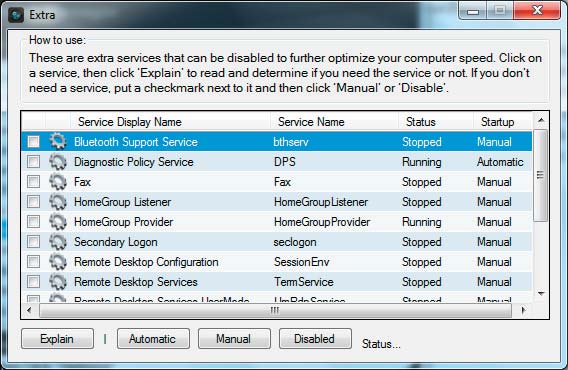568x370 pixels.
Task: Close the Extra window
Action: (x=537, y=11)
